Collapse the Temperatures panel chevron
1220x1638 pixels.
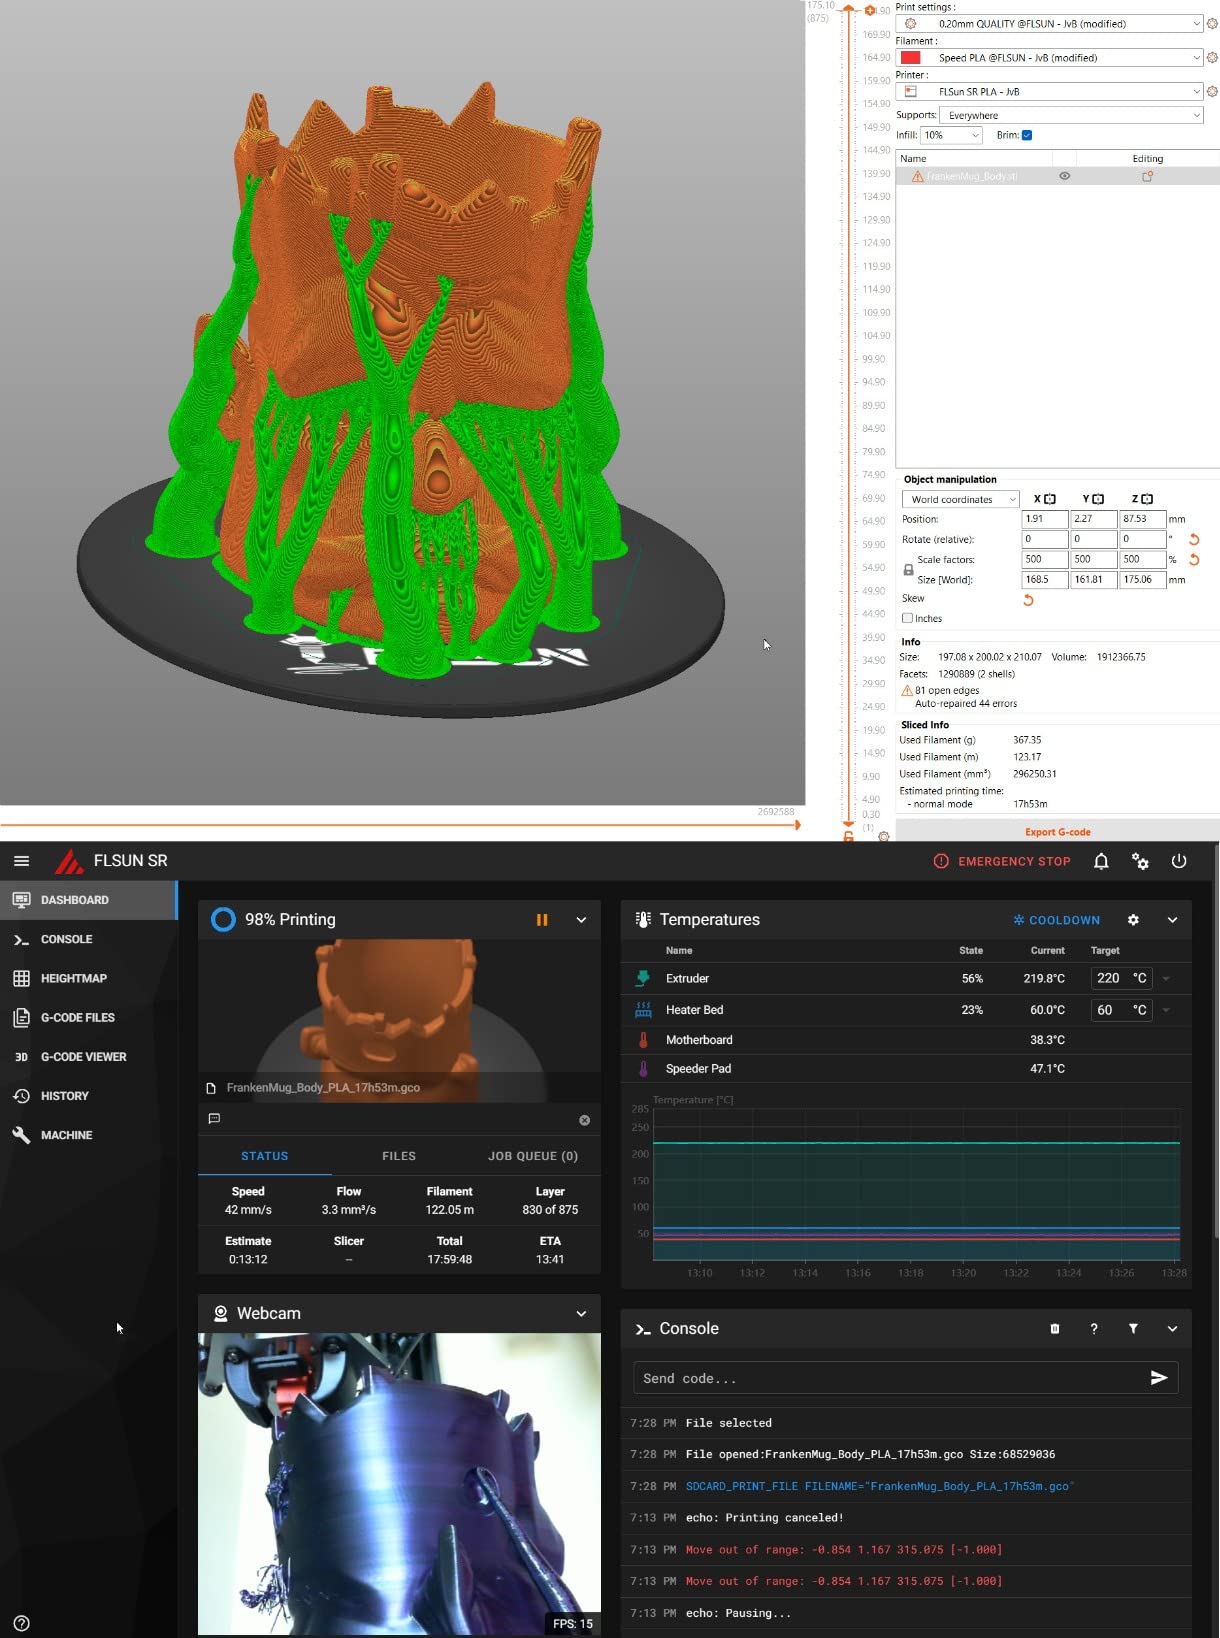point(1172,920)
